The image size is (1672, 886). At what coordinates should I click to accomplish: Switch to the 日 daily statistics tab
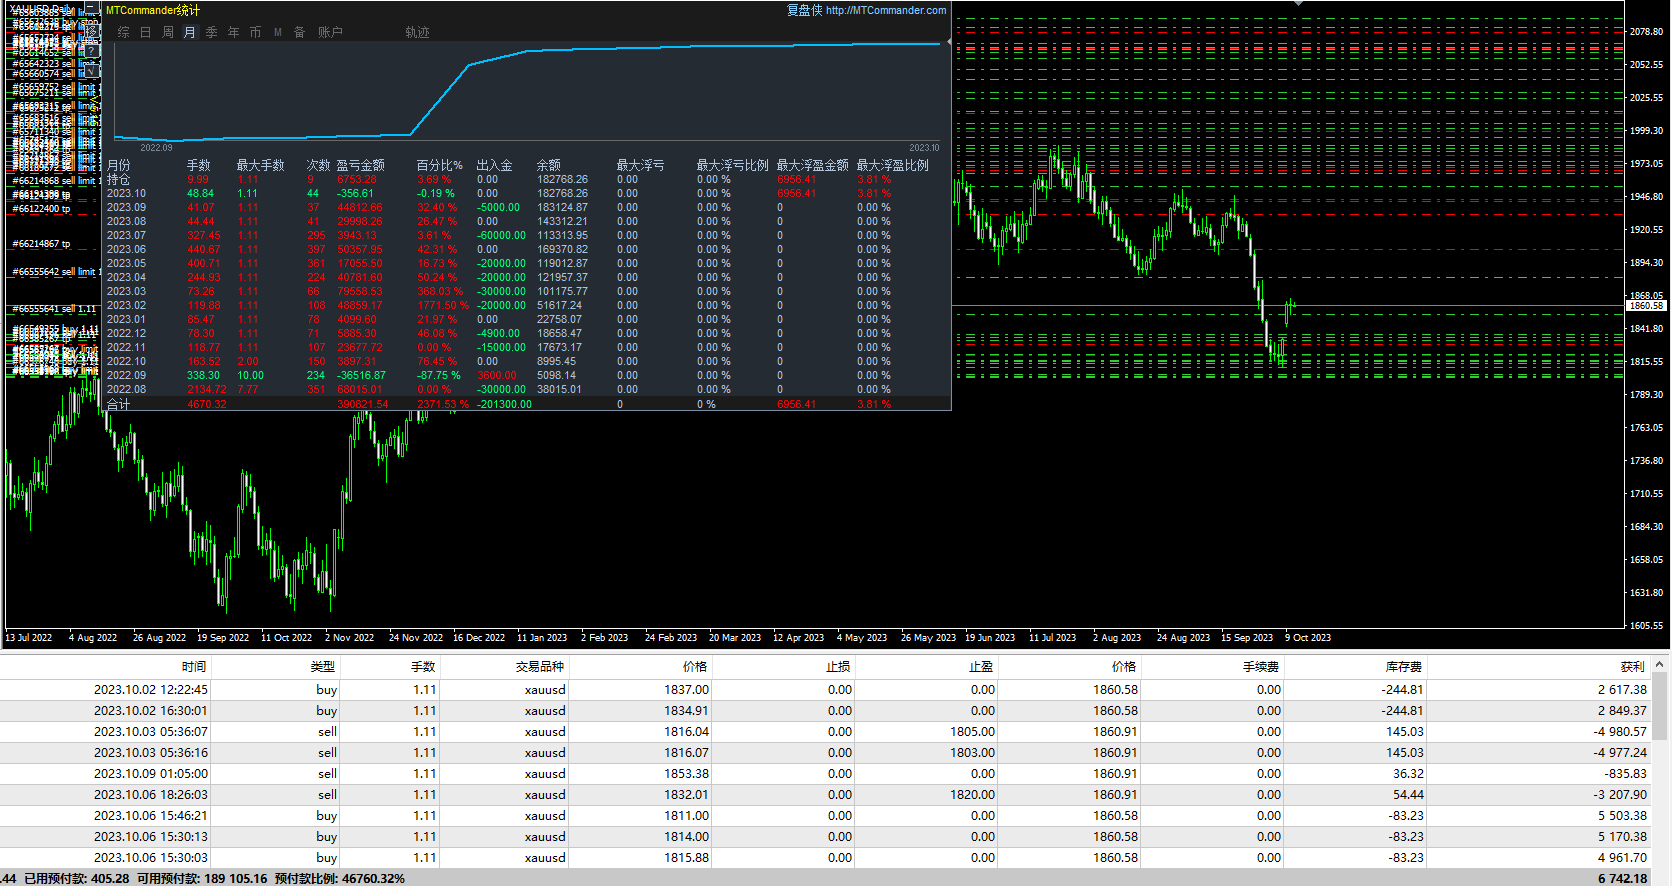click(146, 32)
